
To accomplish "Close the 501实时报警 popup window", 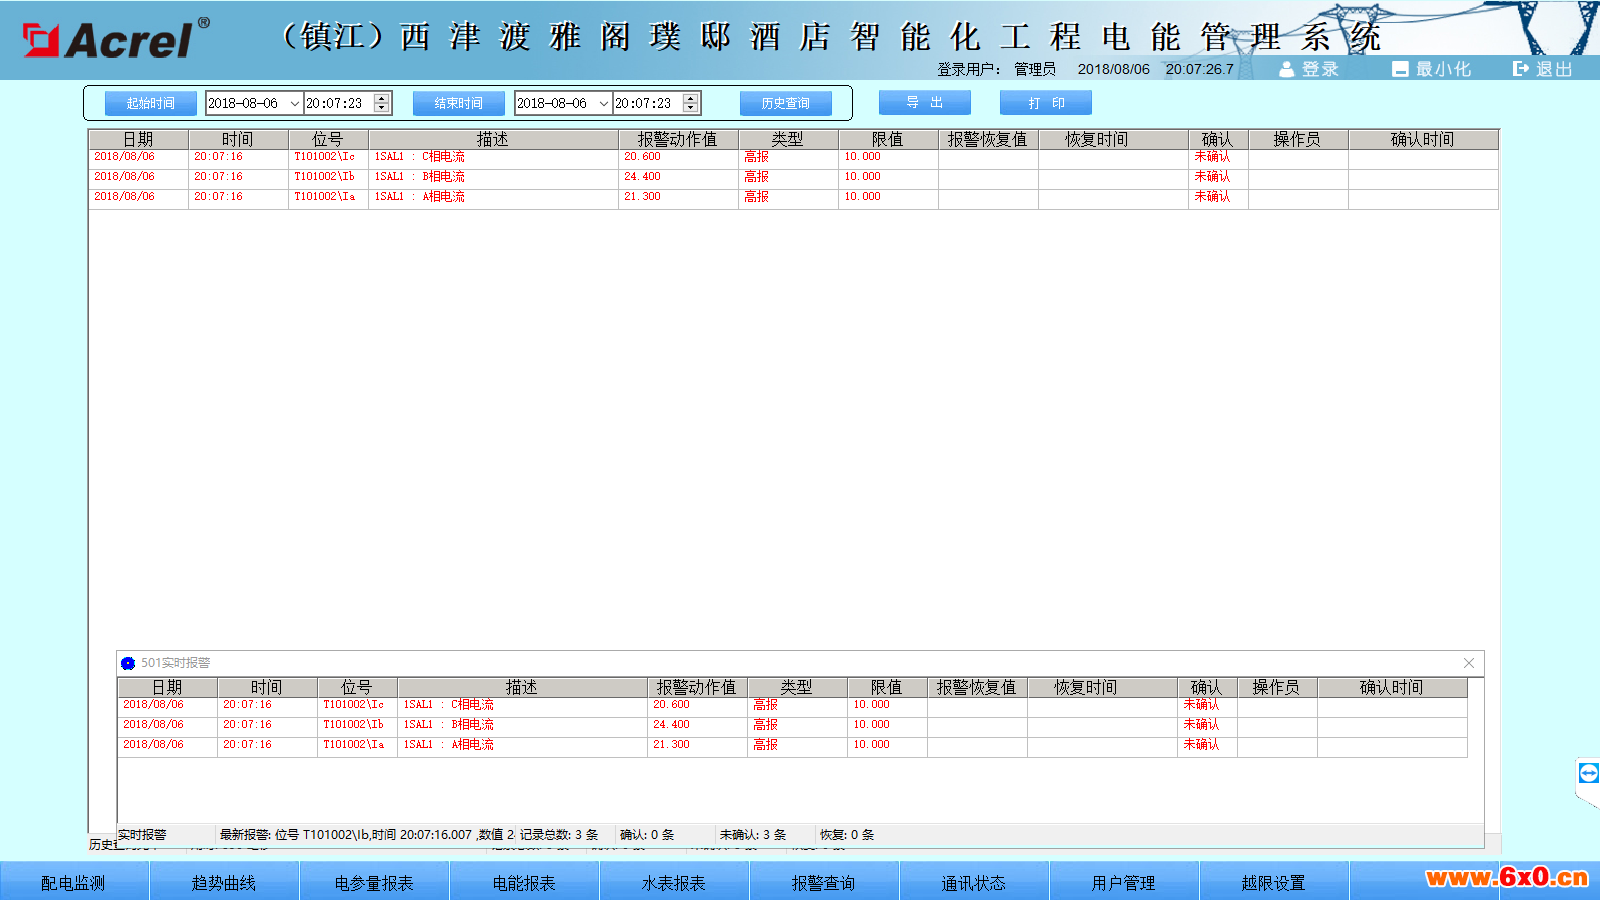I will pyautogui.click(x=1469, y=663).
